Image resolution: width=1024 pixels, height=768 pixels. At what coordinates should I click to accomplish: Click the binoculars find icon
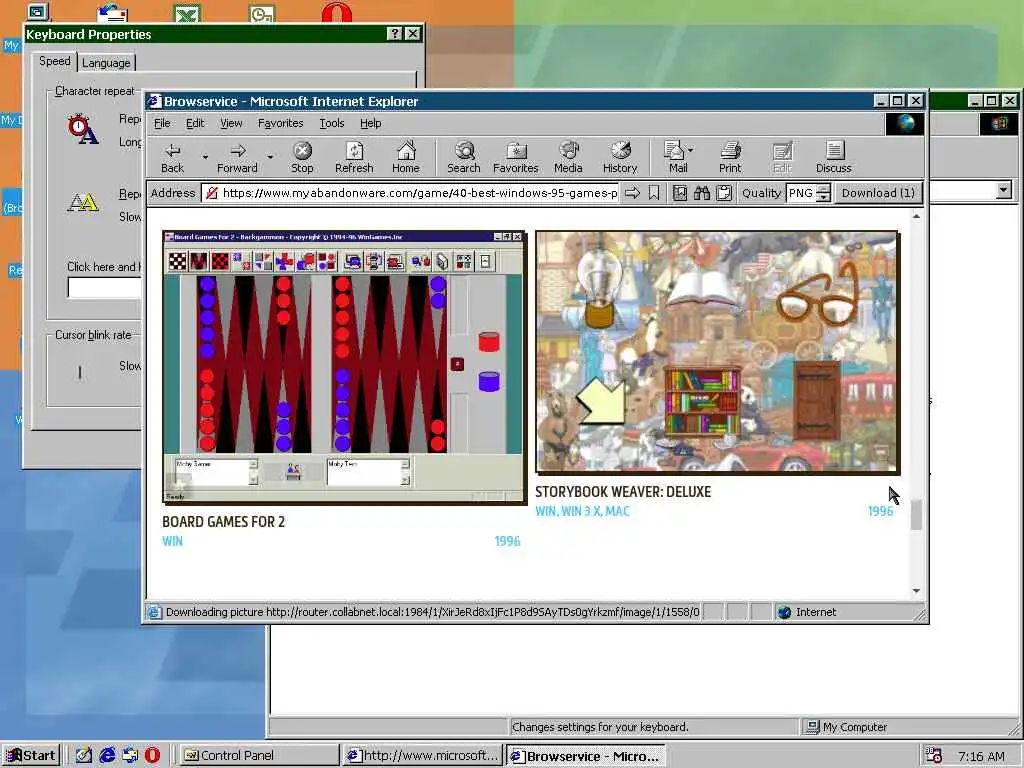pos(701,193)
